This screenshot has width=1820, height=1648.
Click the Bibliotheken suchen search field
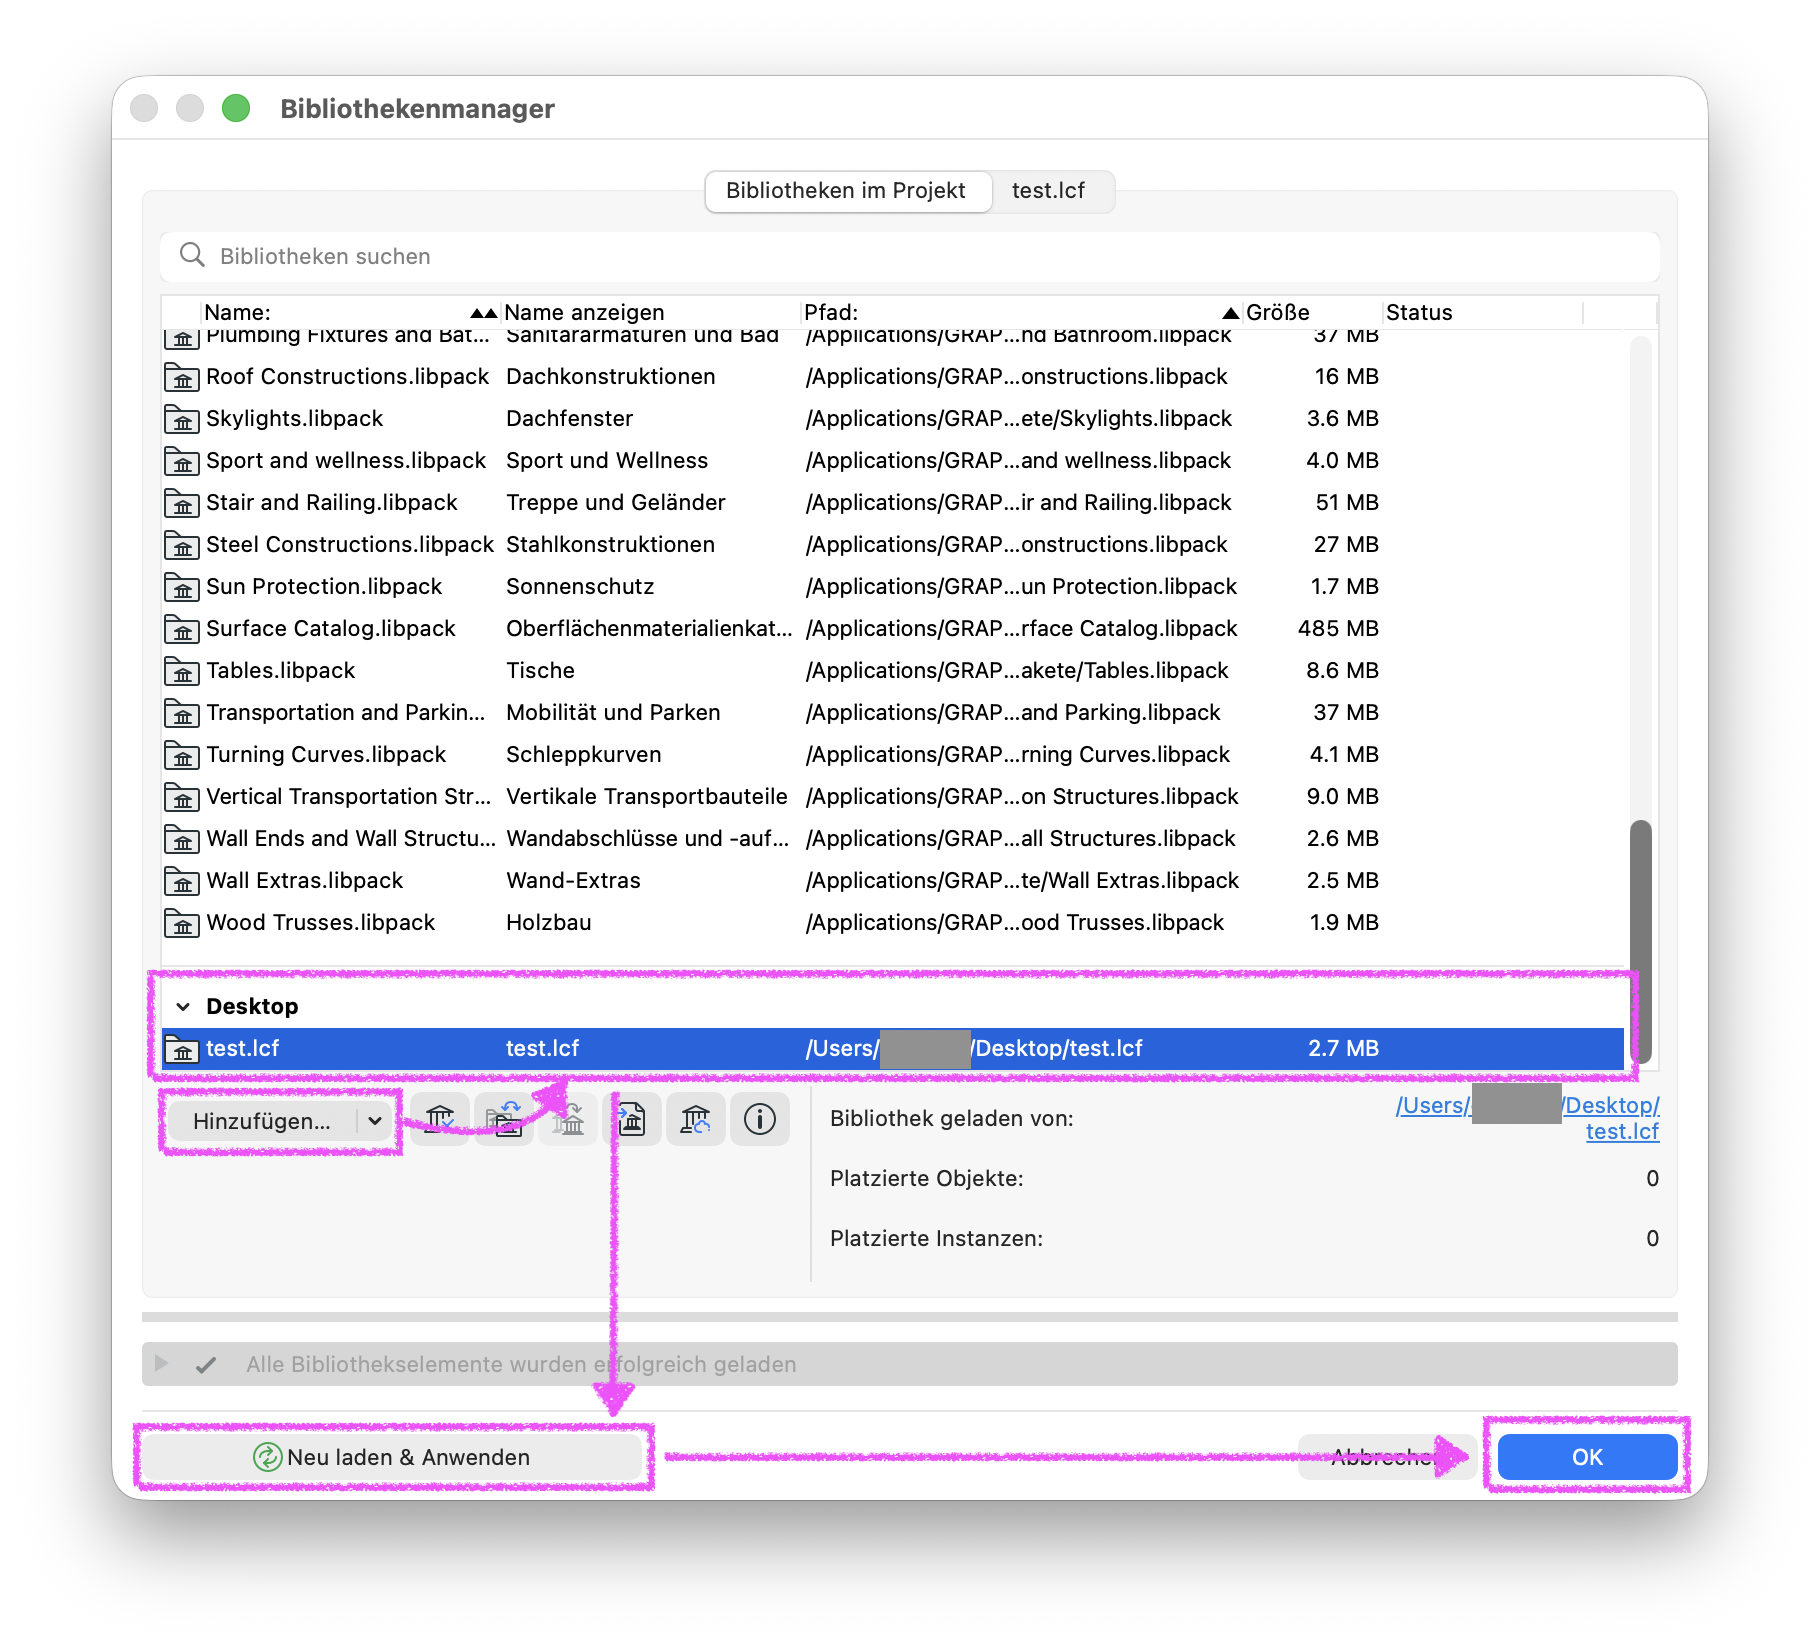[910, 256]
